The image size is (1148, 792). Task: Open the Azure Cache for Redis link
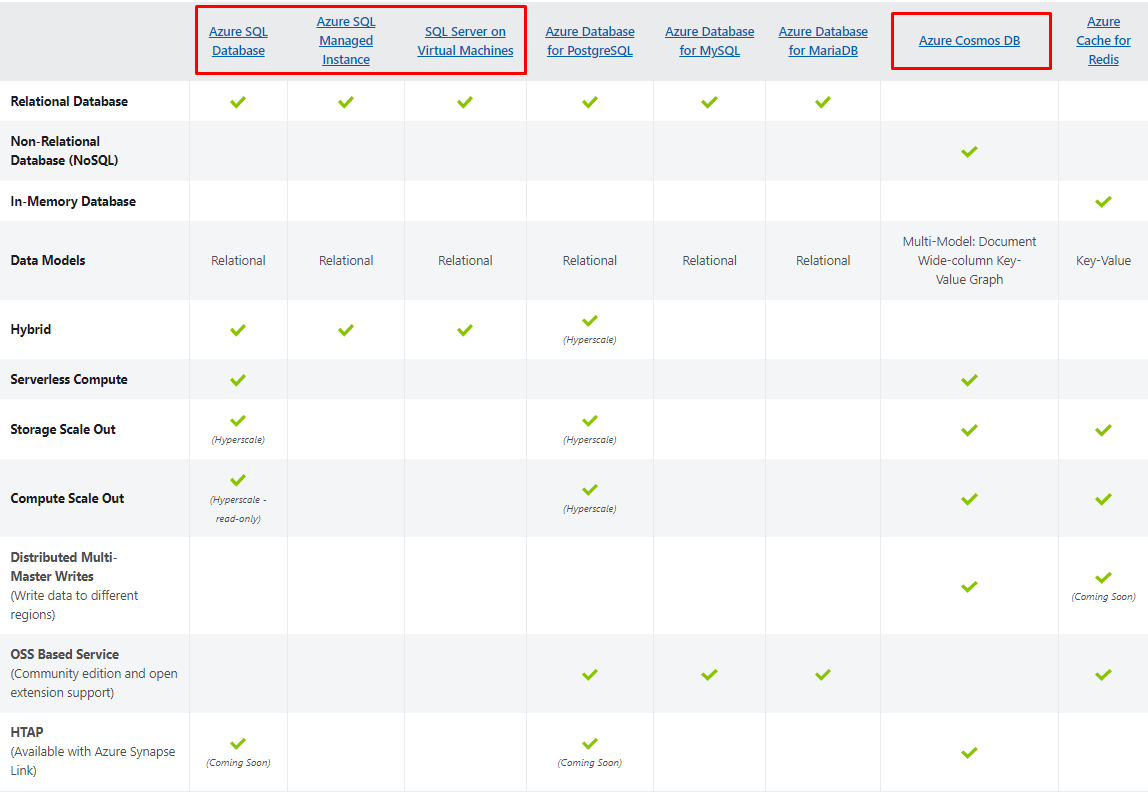click(1103, 41)
